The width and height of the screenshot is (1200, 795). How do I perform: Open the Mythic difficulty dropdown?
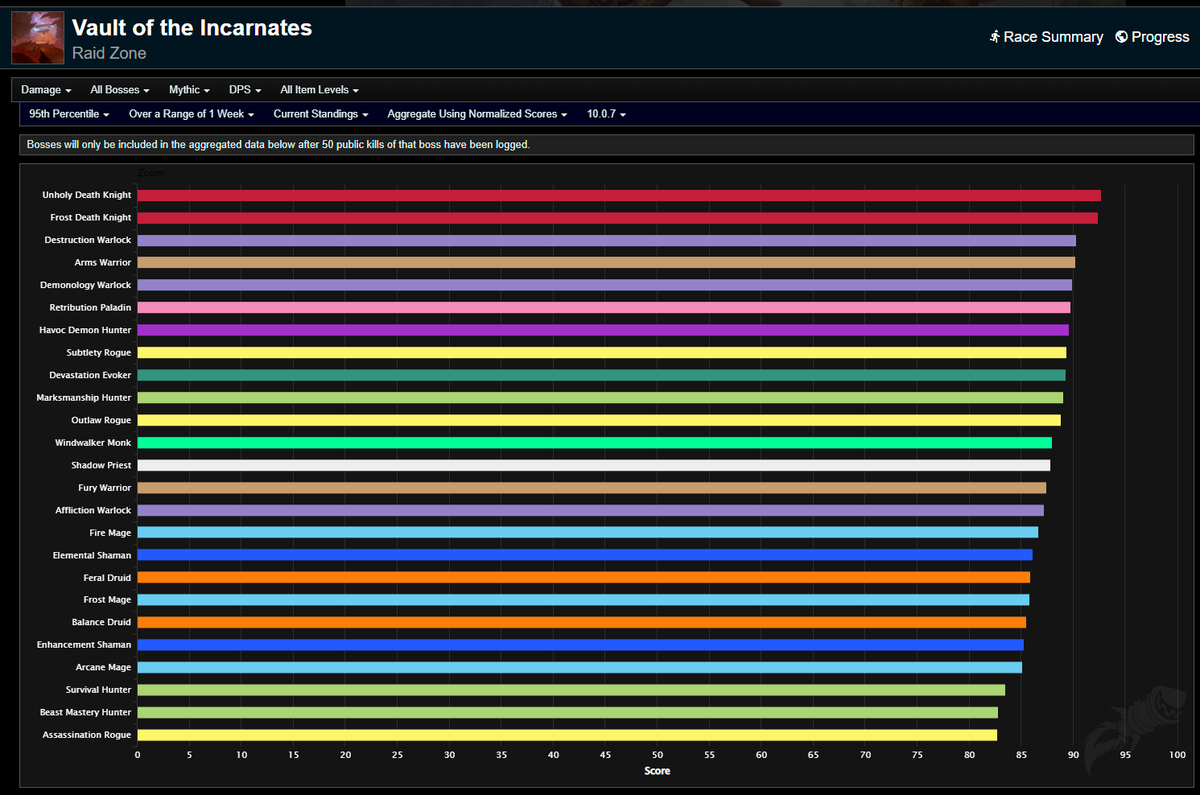click(x=189, y=90)
